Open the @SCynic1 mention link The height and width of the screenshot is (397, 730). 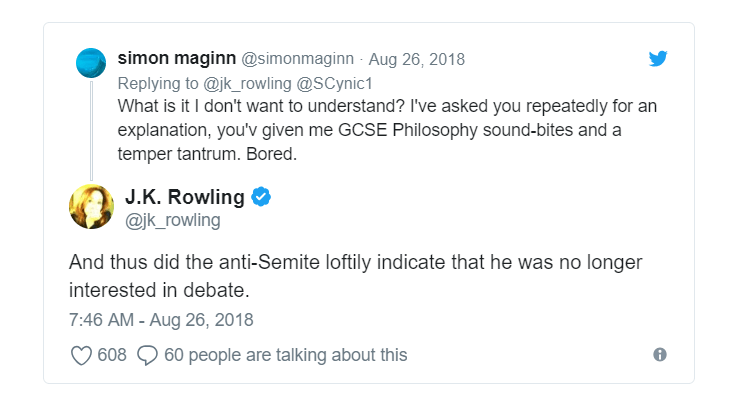334,83
